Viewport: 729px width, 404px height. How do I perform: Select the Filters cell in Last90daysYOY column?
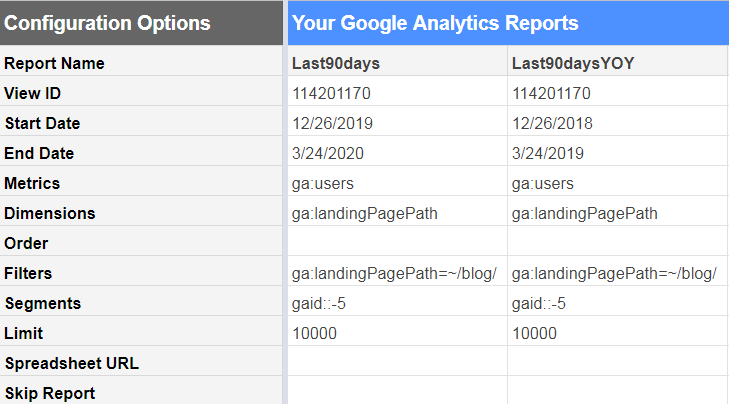point(617,273)
